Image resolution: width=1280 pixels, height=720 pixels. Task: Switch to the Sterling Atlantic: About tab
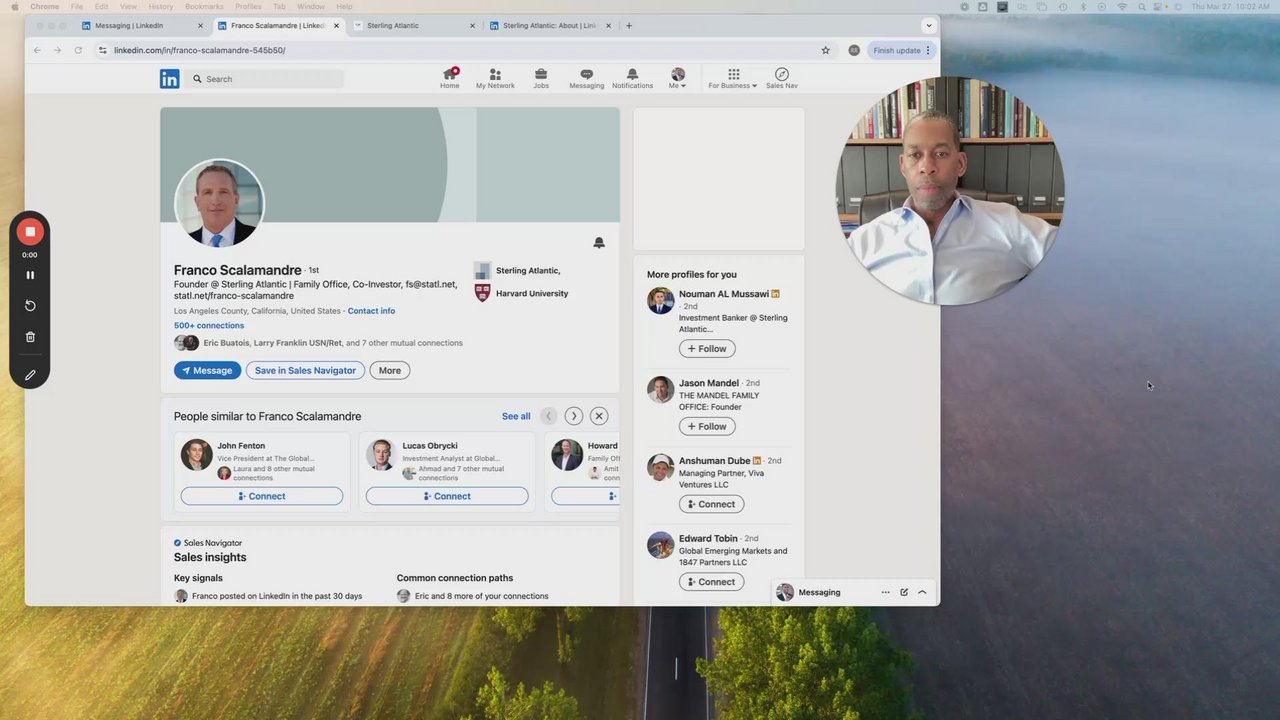[548, 26]
